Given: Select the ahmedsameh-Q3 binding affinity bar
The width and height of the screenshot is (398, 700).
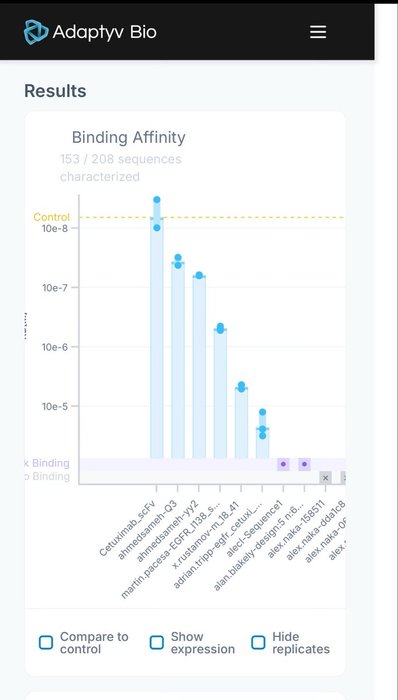Looking at the screenshot, I should click(178, 360).
